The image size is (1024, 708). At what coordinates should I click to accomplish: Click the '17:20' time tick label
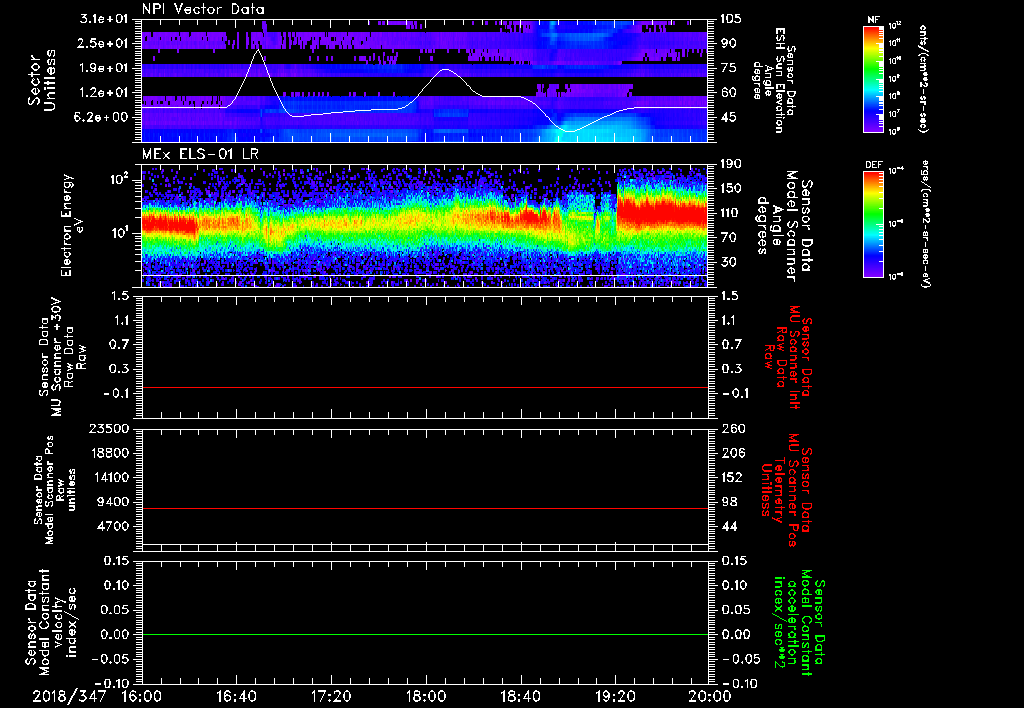tap(331, 697)
